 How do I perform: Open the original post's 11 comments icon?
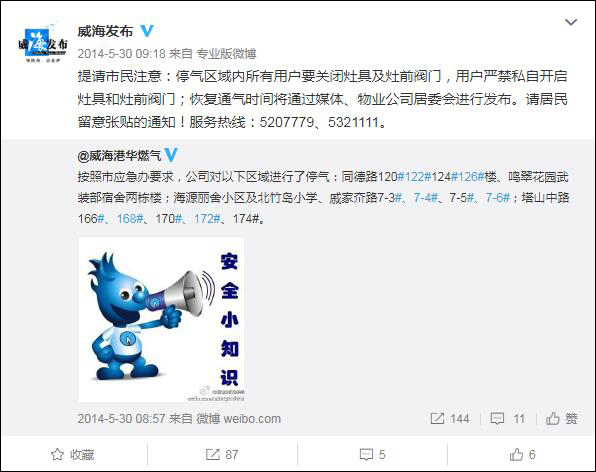pyautogui.click(x=508, y=419)
